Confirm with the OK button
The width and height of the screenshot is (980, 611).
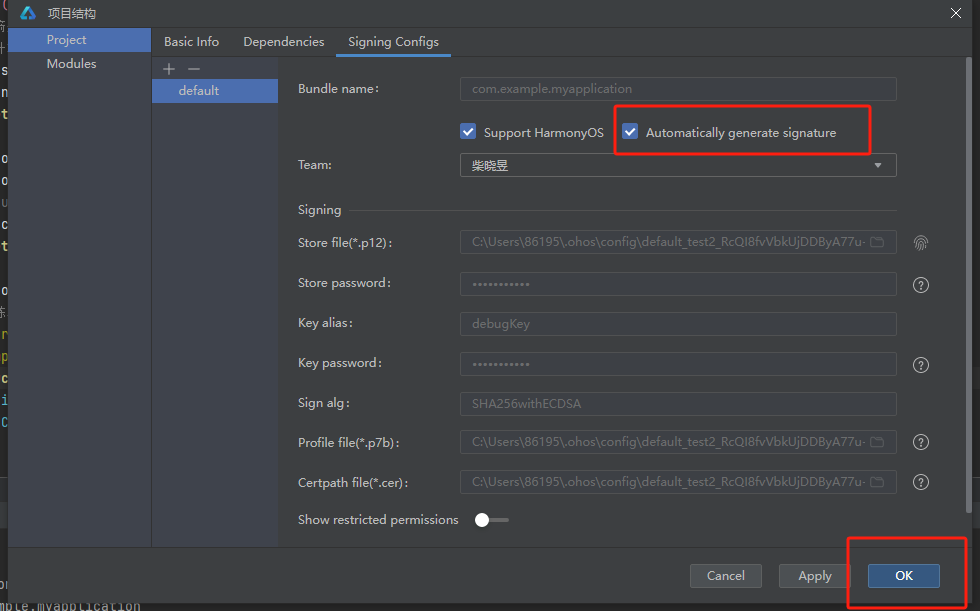tap(904, 576)
